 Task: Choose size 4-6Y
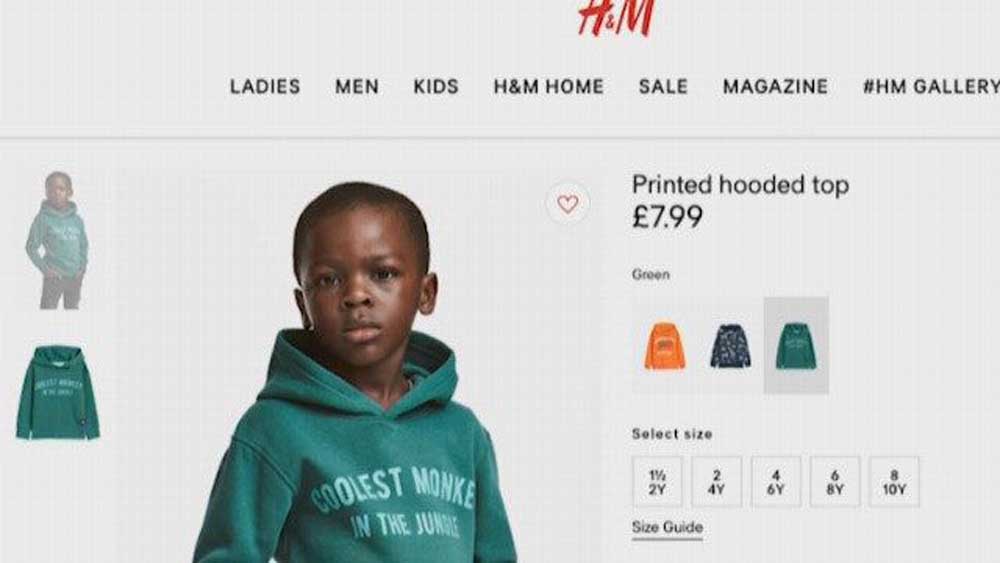coord(776,482)
